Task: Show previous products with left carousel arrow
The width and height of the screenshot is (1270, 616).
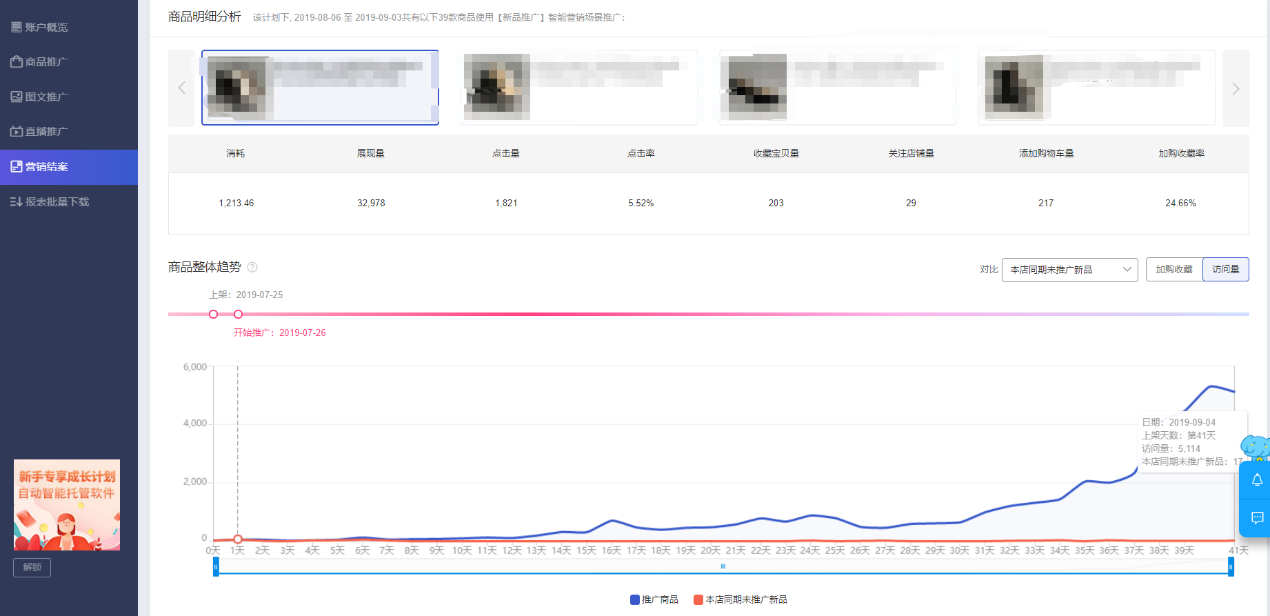Action: point(181,88)
